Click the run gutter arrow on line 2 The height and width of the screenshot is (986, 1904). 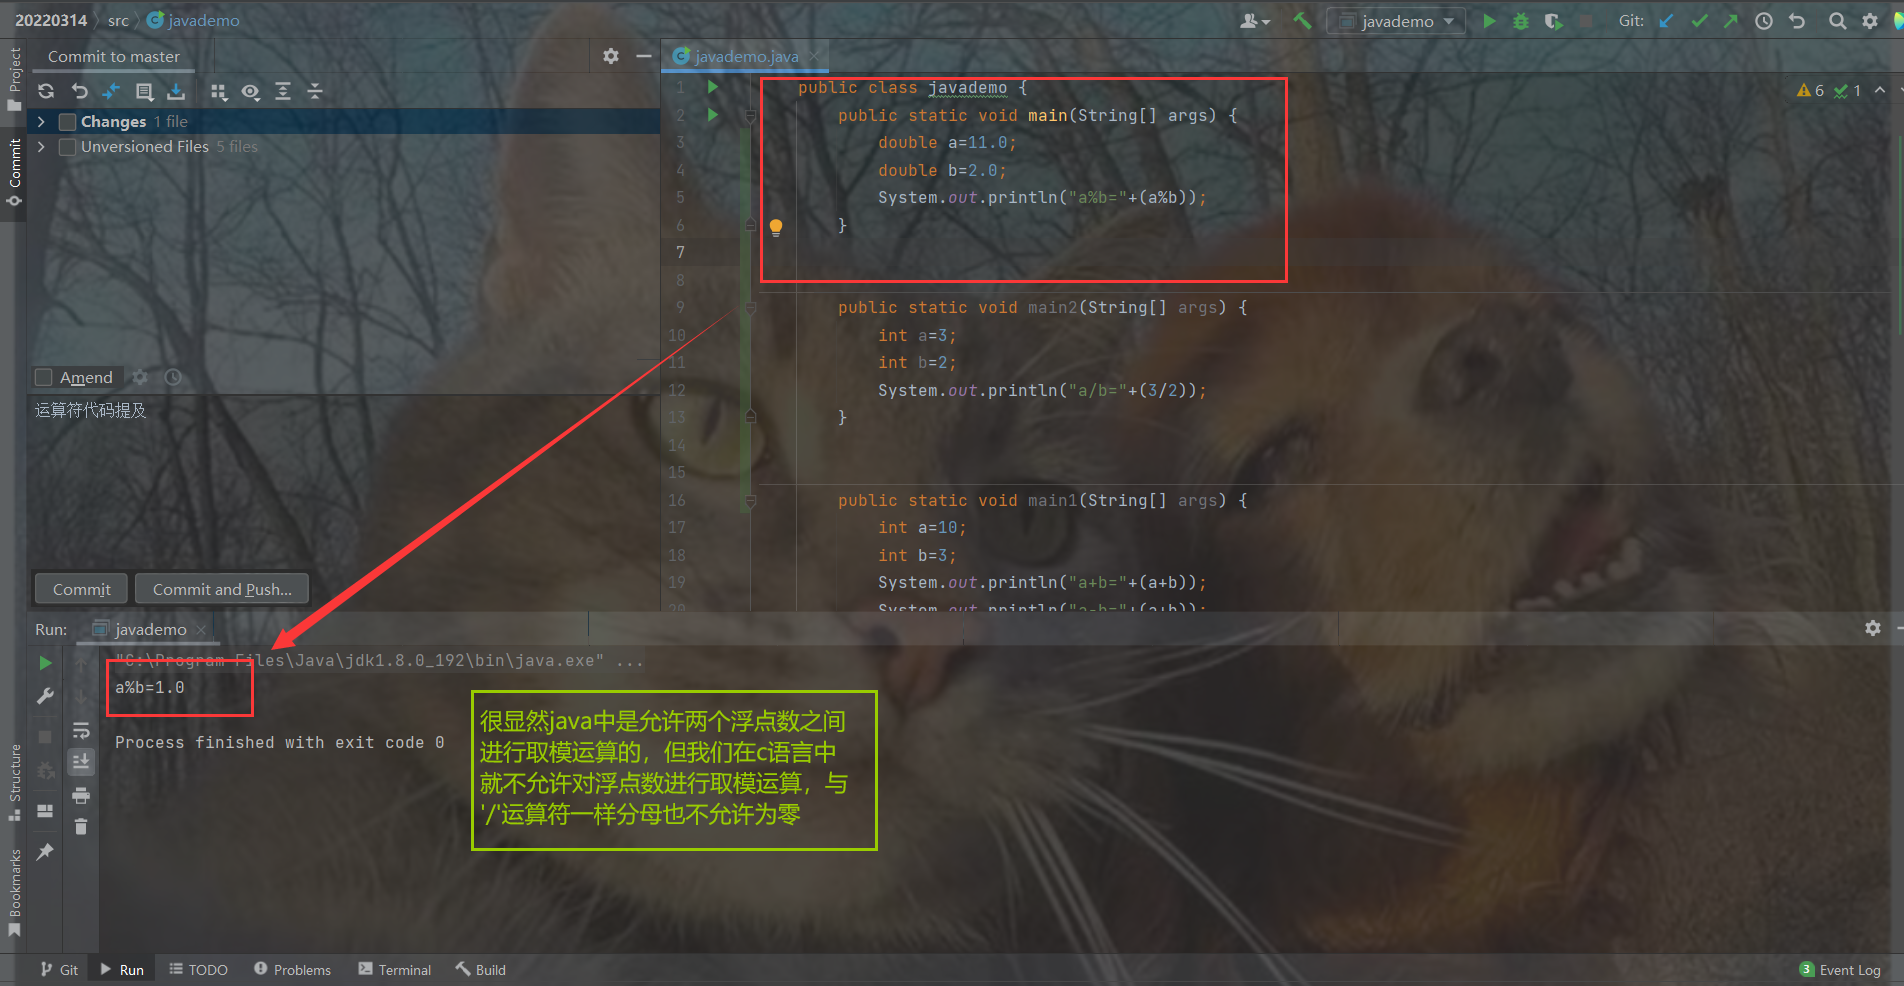(x=713, y=115)
